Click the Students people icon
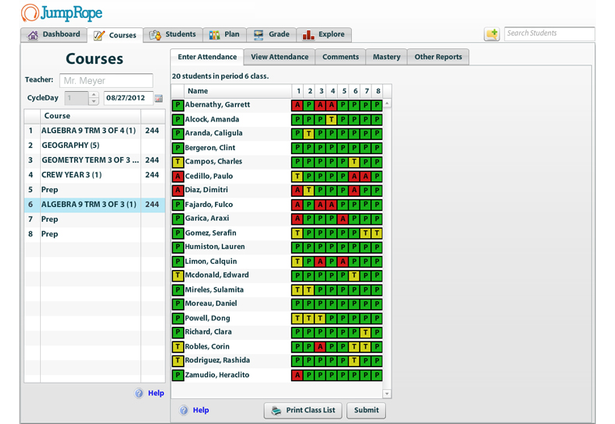Viewport: 615px width, 424px height. coord(155,35)
